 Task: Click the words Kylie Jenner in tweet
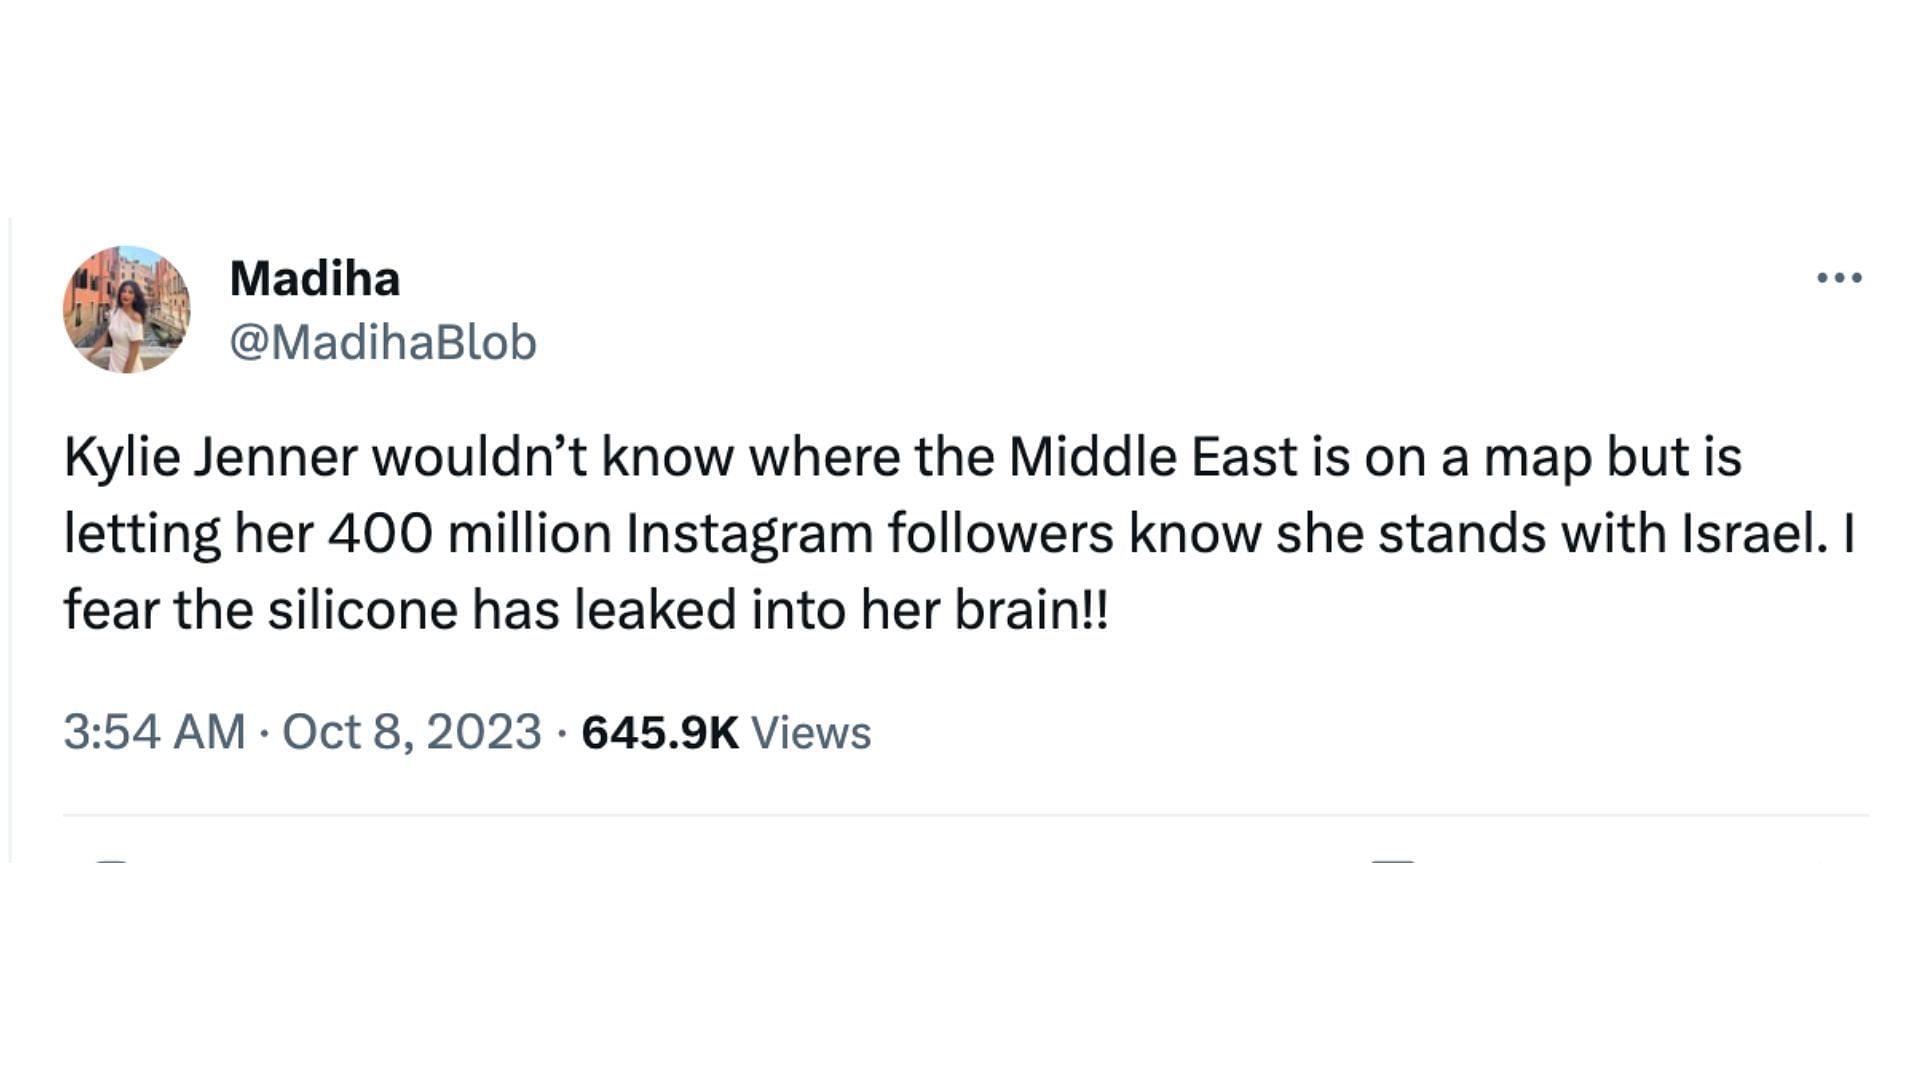(x=210, y=458)
